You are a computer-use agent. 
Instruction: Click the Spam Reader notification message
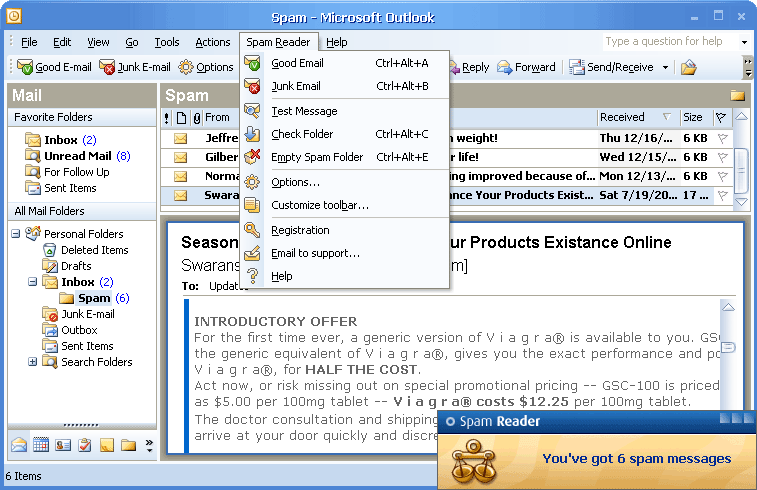pos(636,459)
